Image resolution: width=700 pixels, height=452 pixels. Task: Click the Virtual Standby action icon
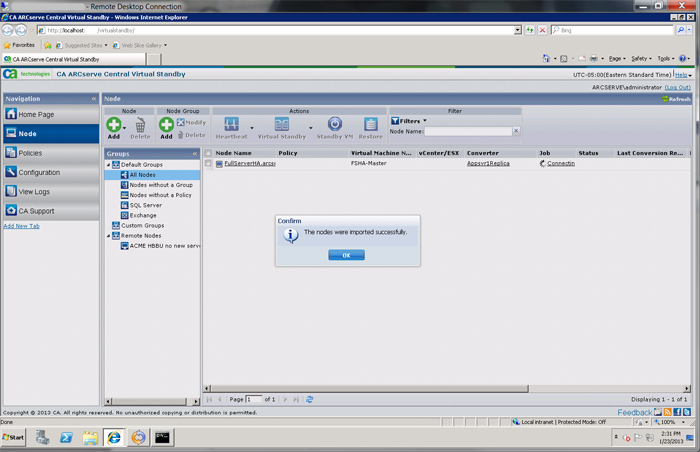click(x=282, y=124)
